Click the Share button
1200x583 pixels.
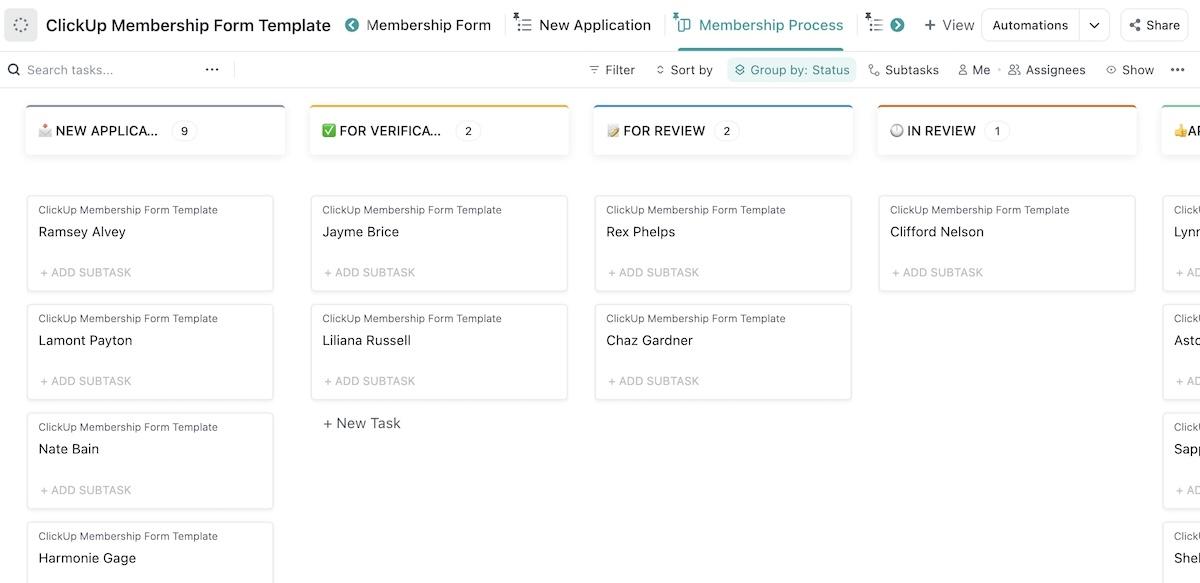point(1154,25)
